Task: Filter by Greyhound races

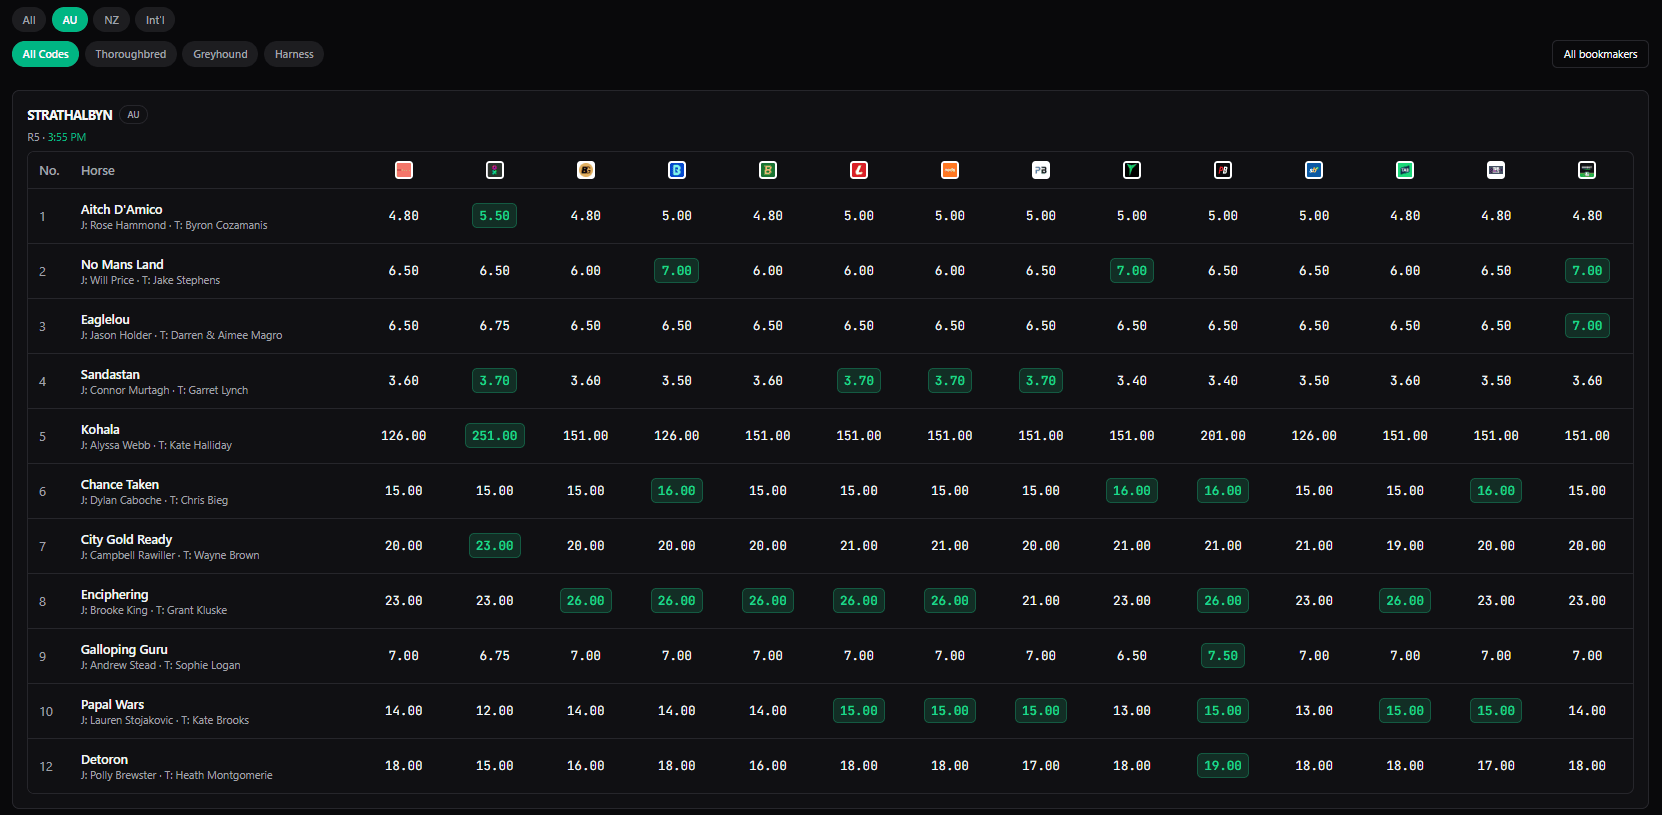Action: click(x=220, y=54)
